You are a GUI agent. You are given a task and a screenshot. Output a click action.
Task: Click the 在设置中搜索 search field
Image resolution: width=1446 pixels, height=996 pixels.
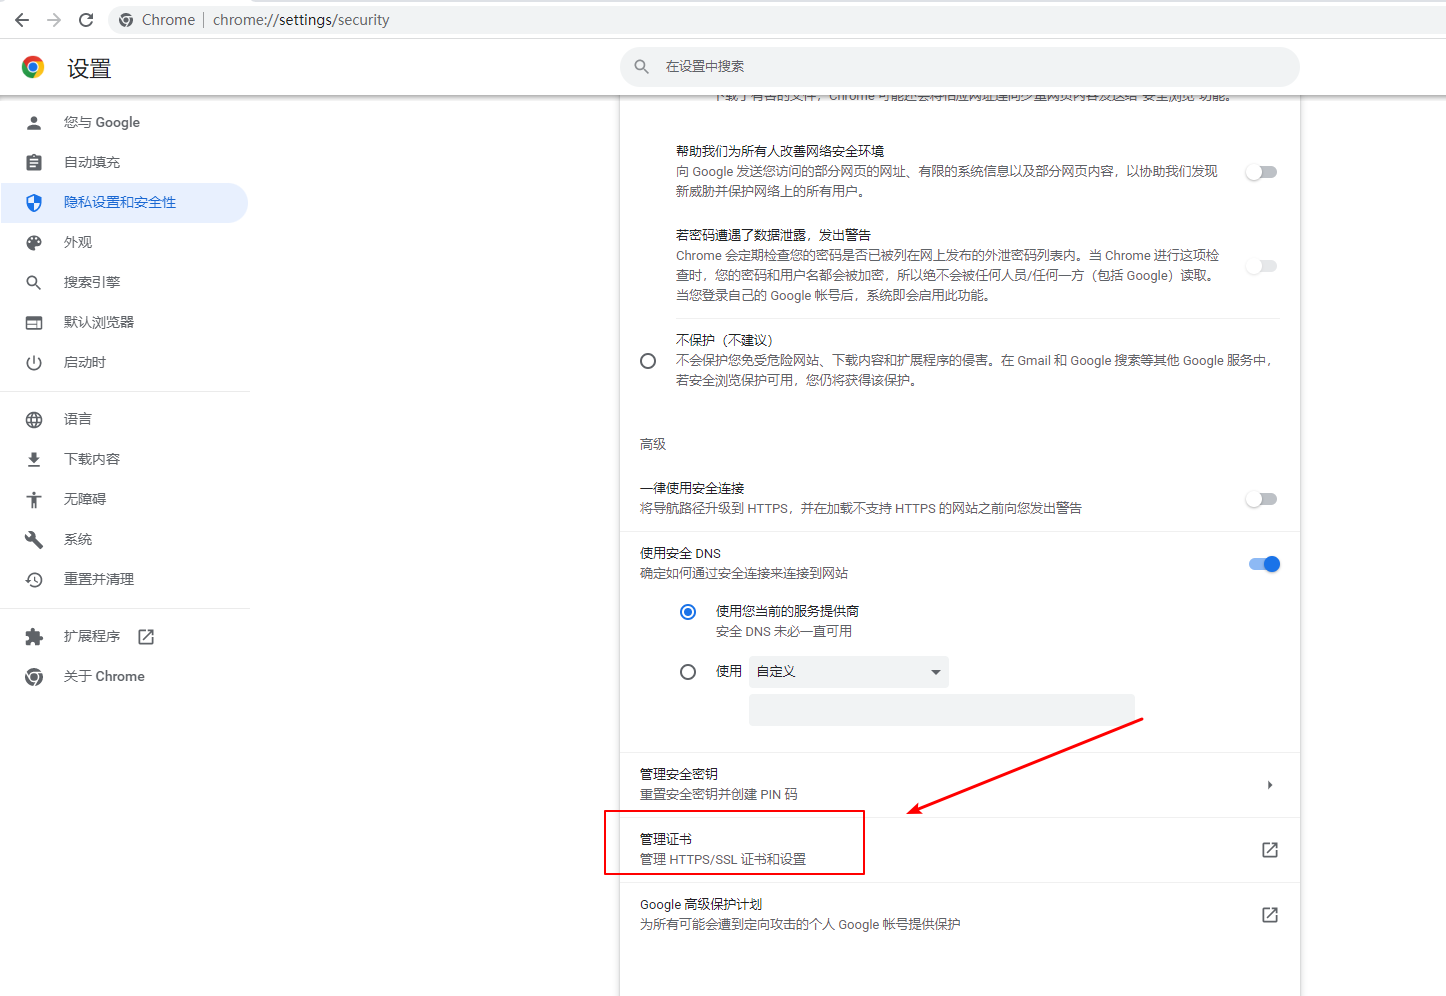pyautogui.click(x=960, y=67)
